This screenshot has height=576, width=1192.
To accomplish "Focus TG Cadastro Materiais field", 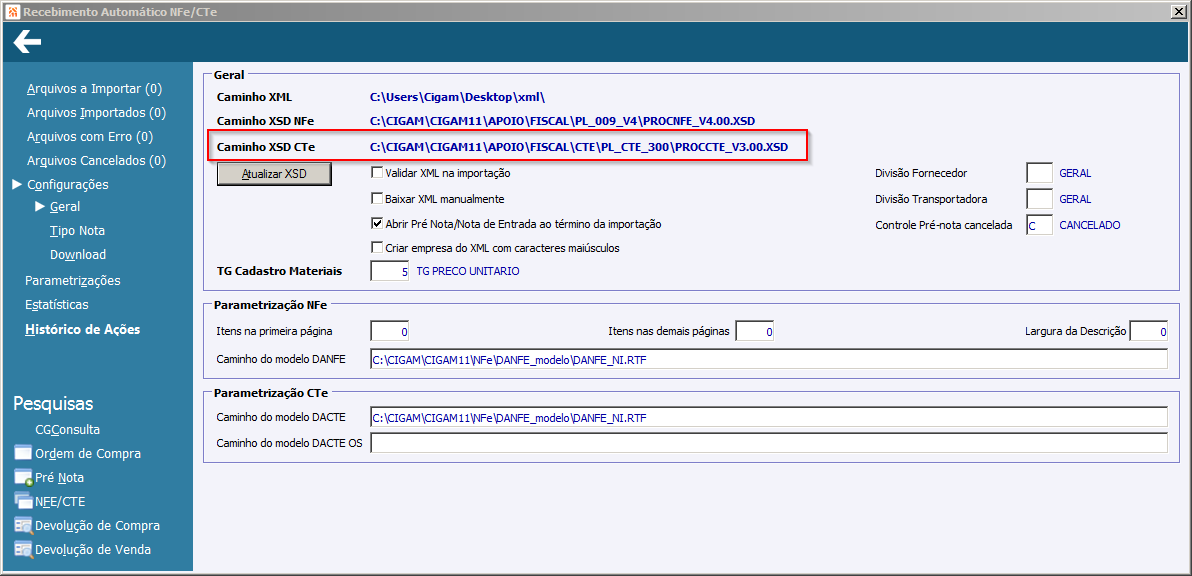I will point(390,271).
